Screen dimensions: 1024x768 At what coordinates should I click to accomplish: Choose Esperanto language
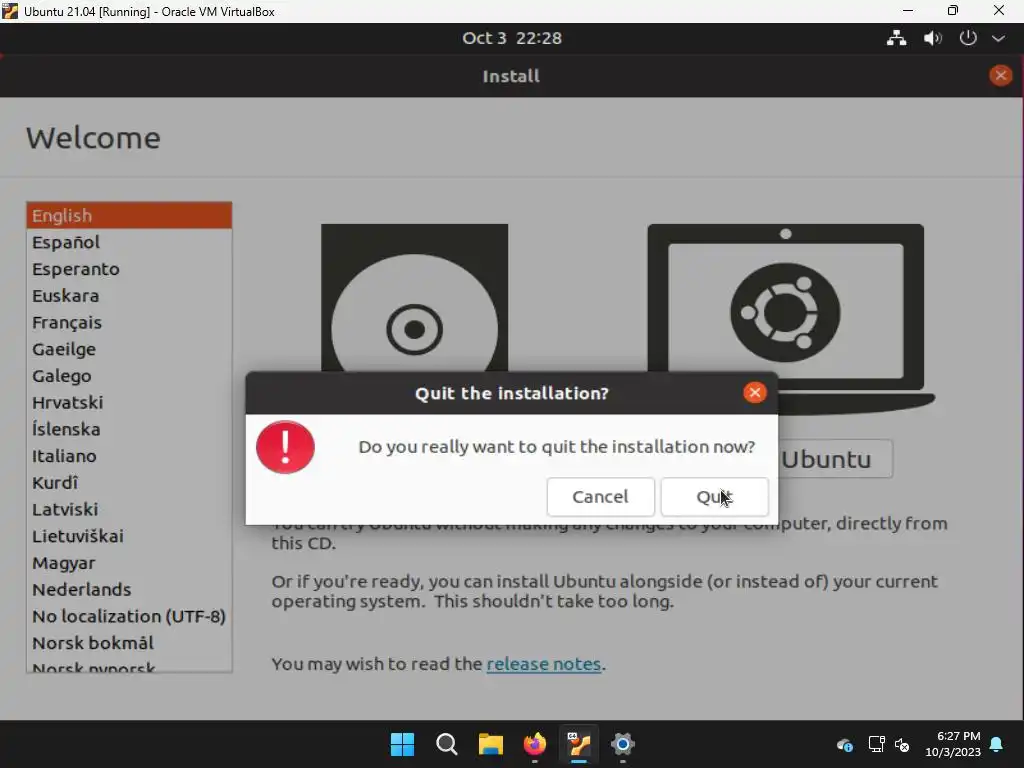coord(129,269)
